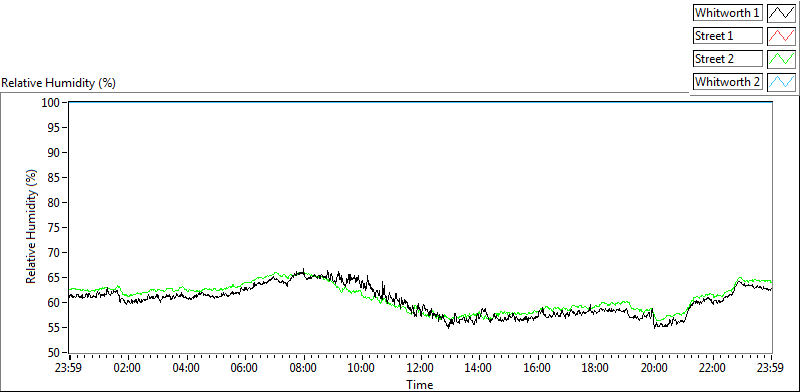
Task: Click the Street 2 green plot icon
Action: [782, 59]
